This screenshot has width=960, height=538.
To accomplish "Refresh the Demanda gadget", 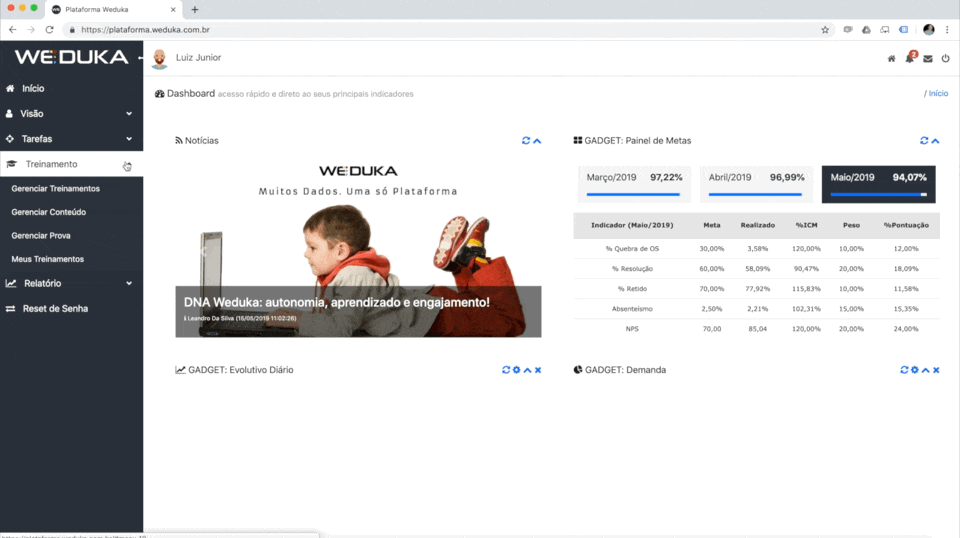I will (904, 370).
